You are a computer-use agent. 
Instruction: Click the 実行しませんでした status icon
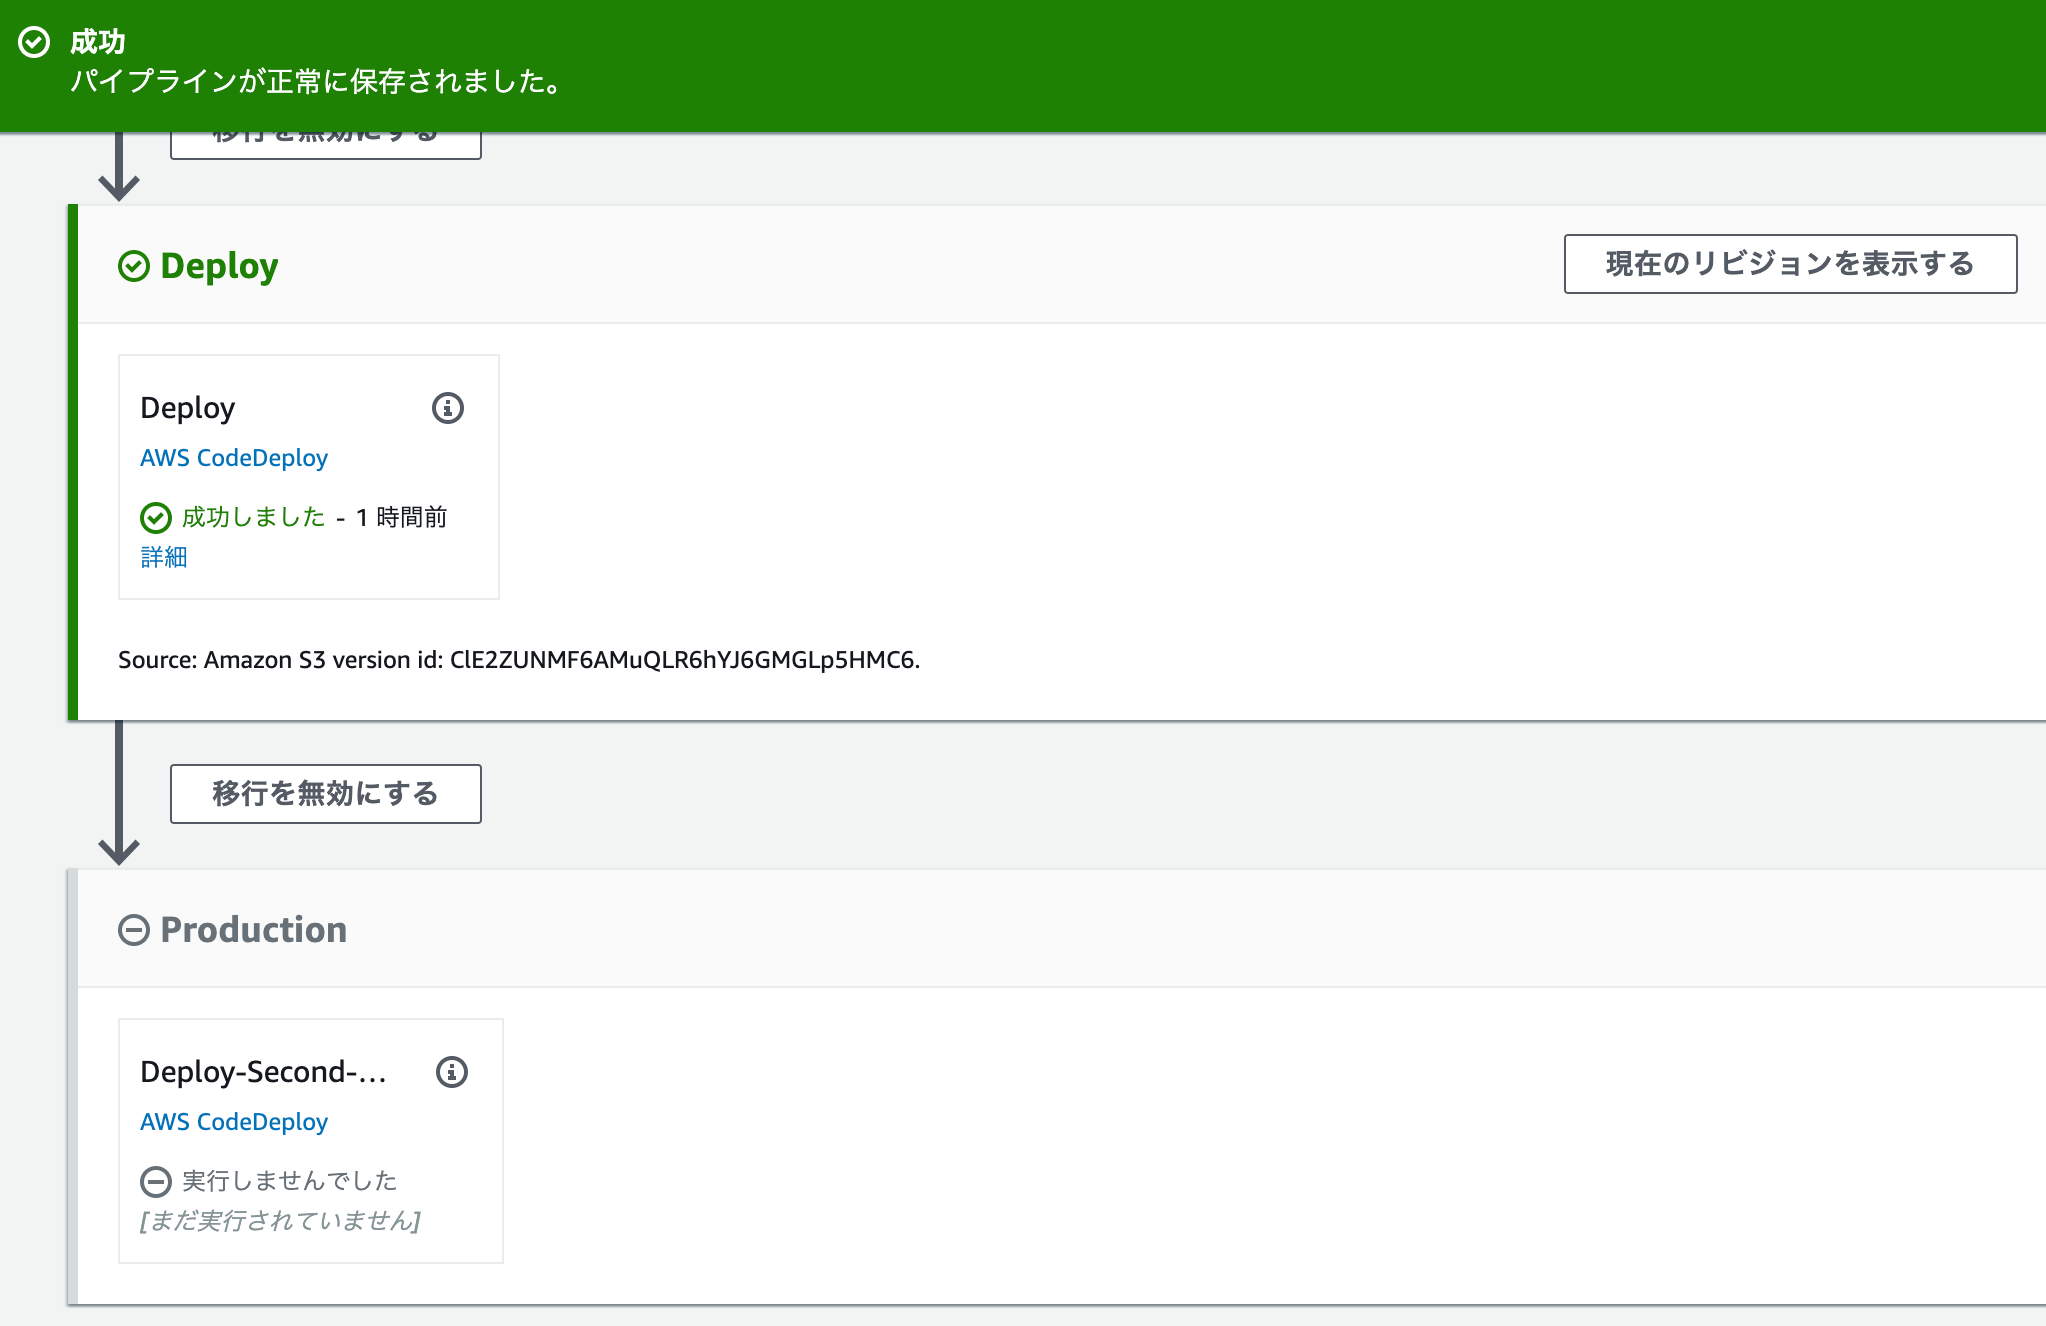(x=156, y=1181)
